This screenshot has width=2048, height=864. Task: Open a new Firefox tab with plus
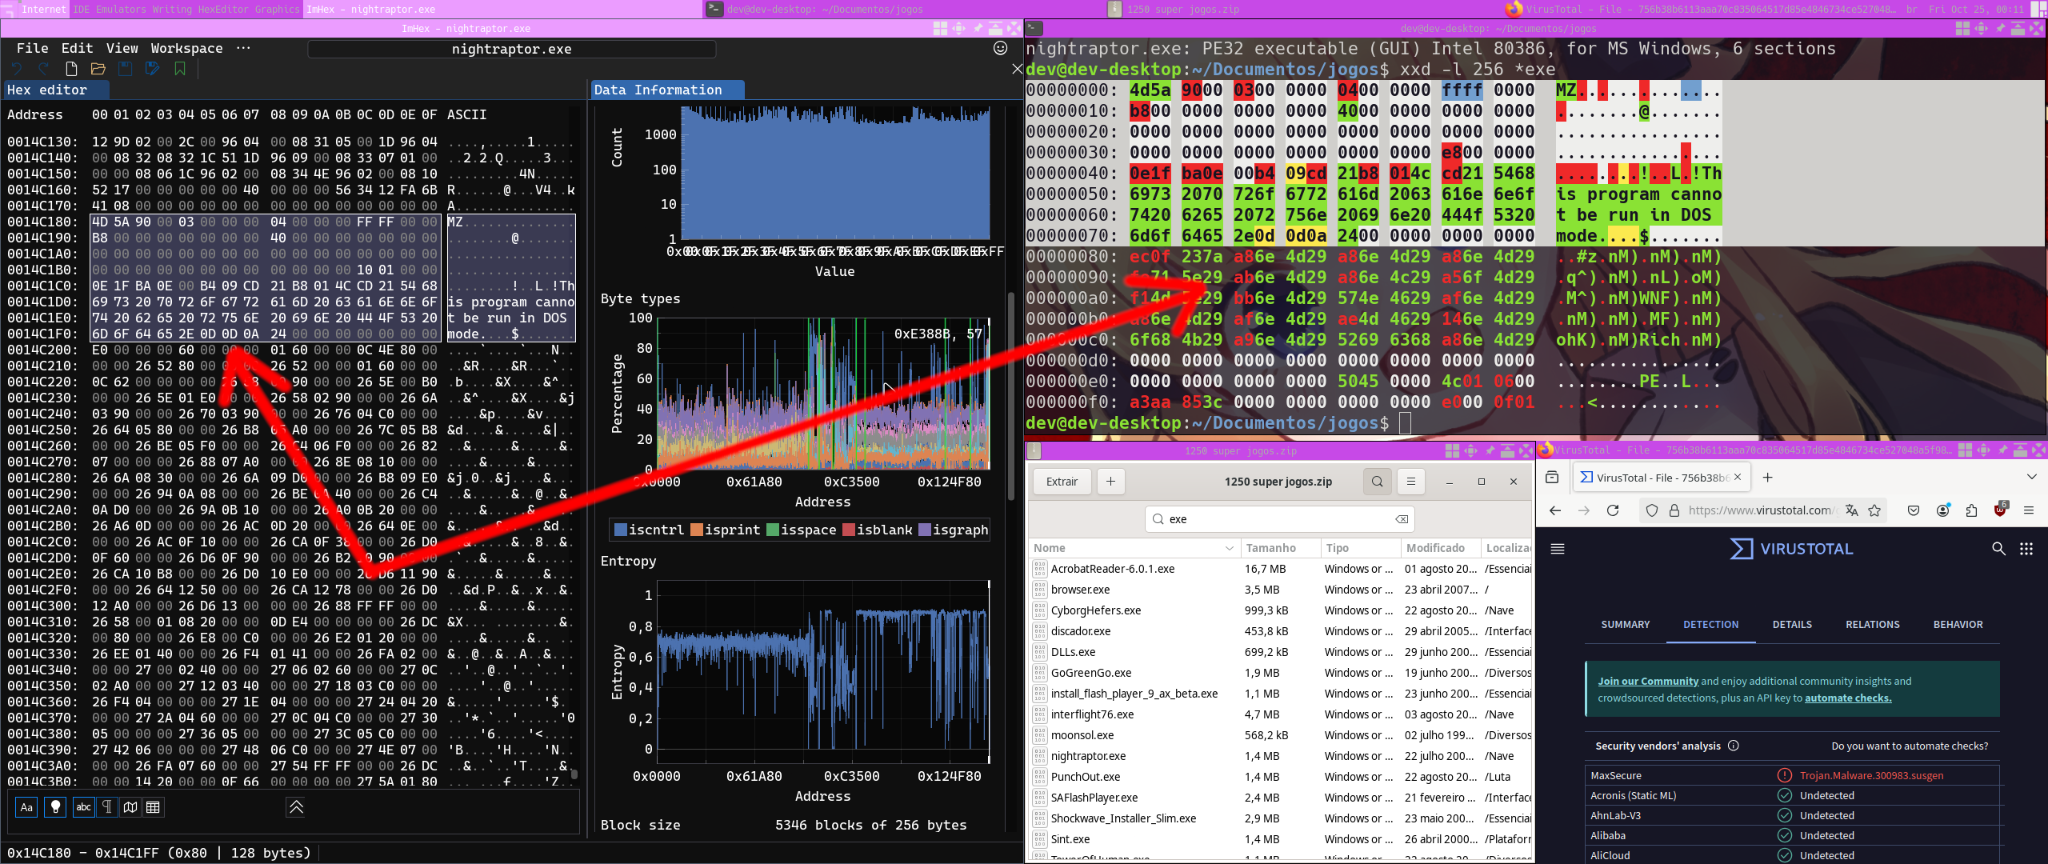1767,477
